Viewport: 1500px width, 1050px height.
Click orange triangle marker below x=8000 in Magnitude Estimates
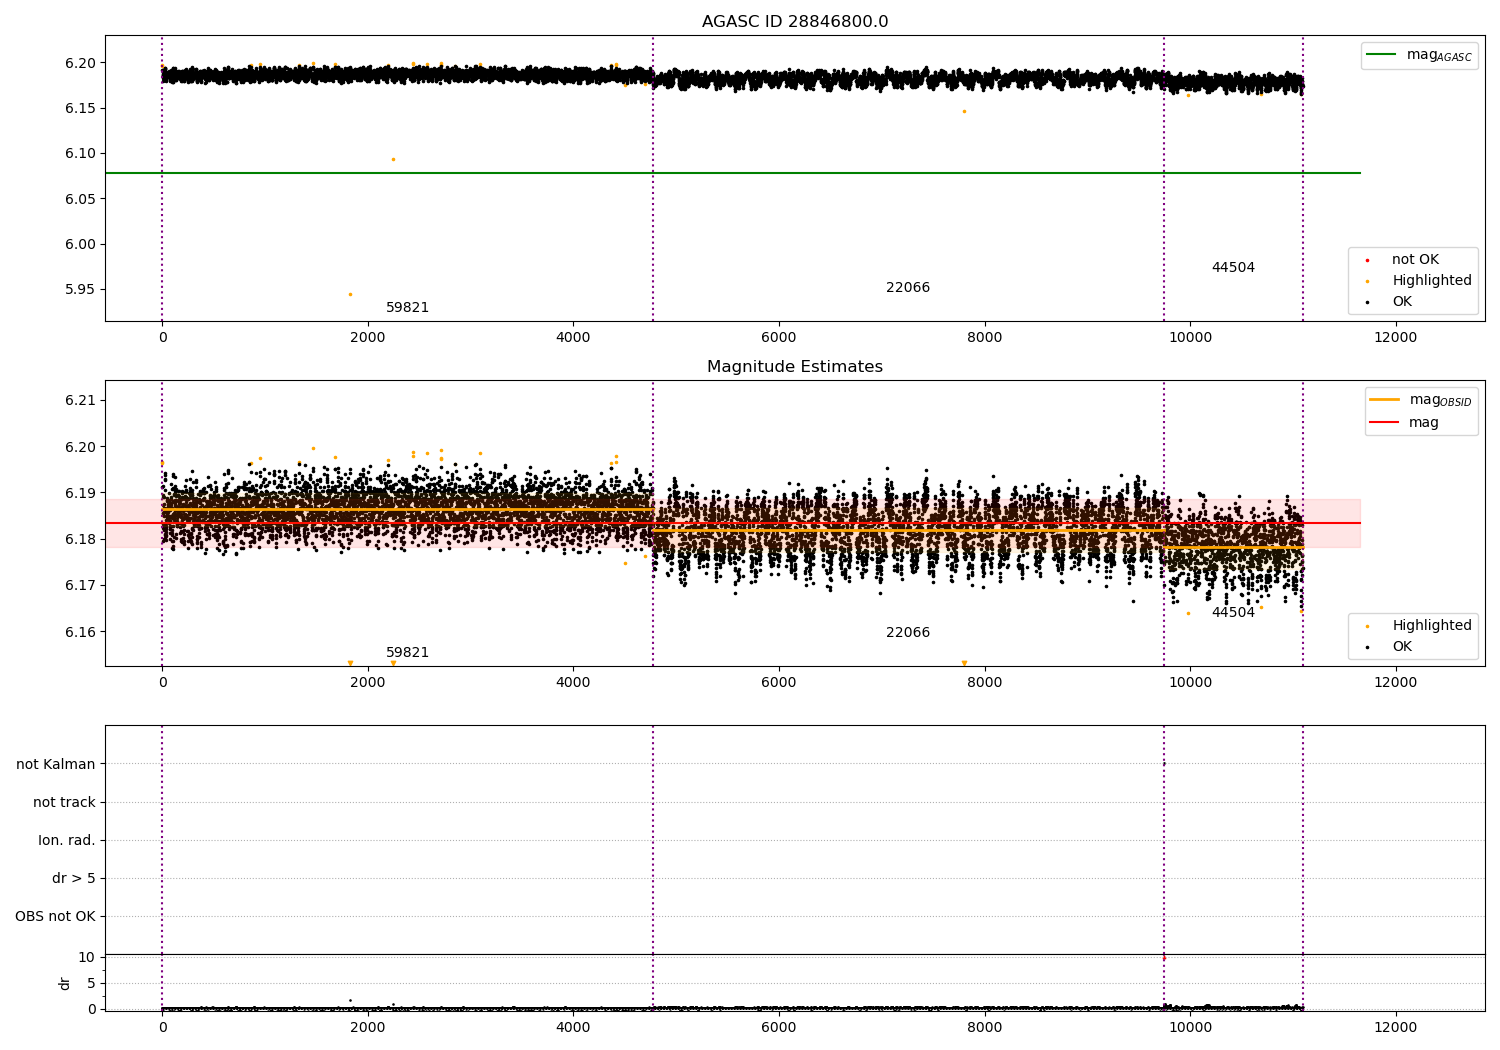[964, 663]
